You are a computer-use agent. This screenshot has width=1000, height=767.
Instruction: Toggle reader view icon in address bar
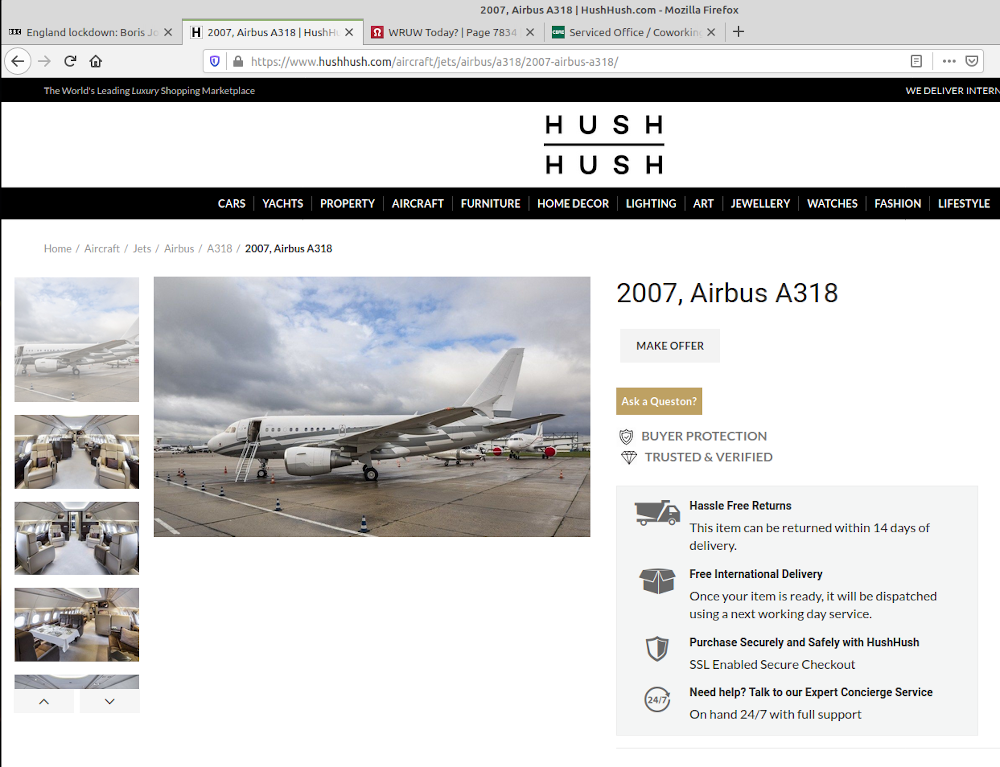point(916,61)
